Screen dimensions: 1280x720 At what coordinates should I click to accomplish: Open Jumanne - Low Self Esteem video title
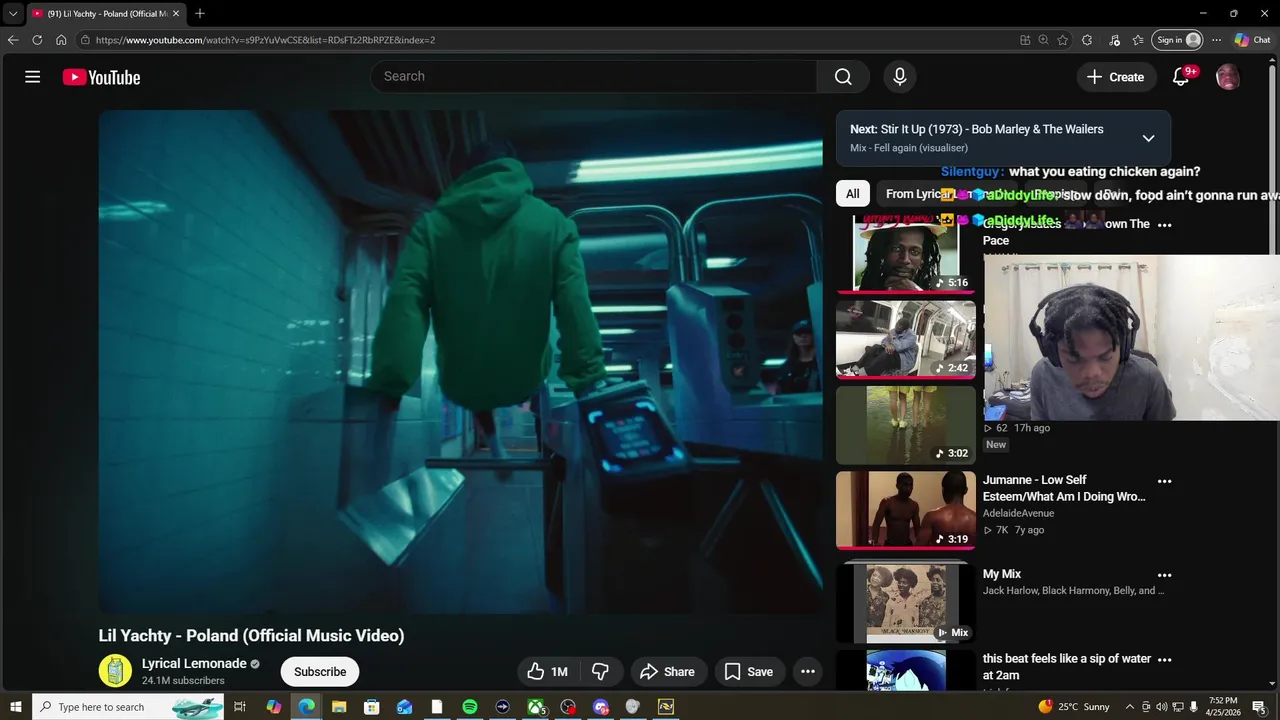pos(1064,488)
